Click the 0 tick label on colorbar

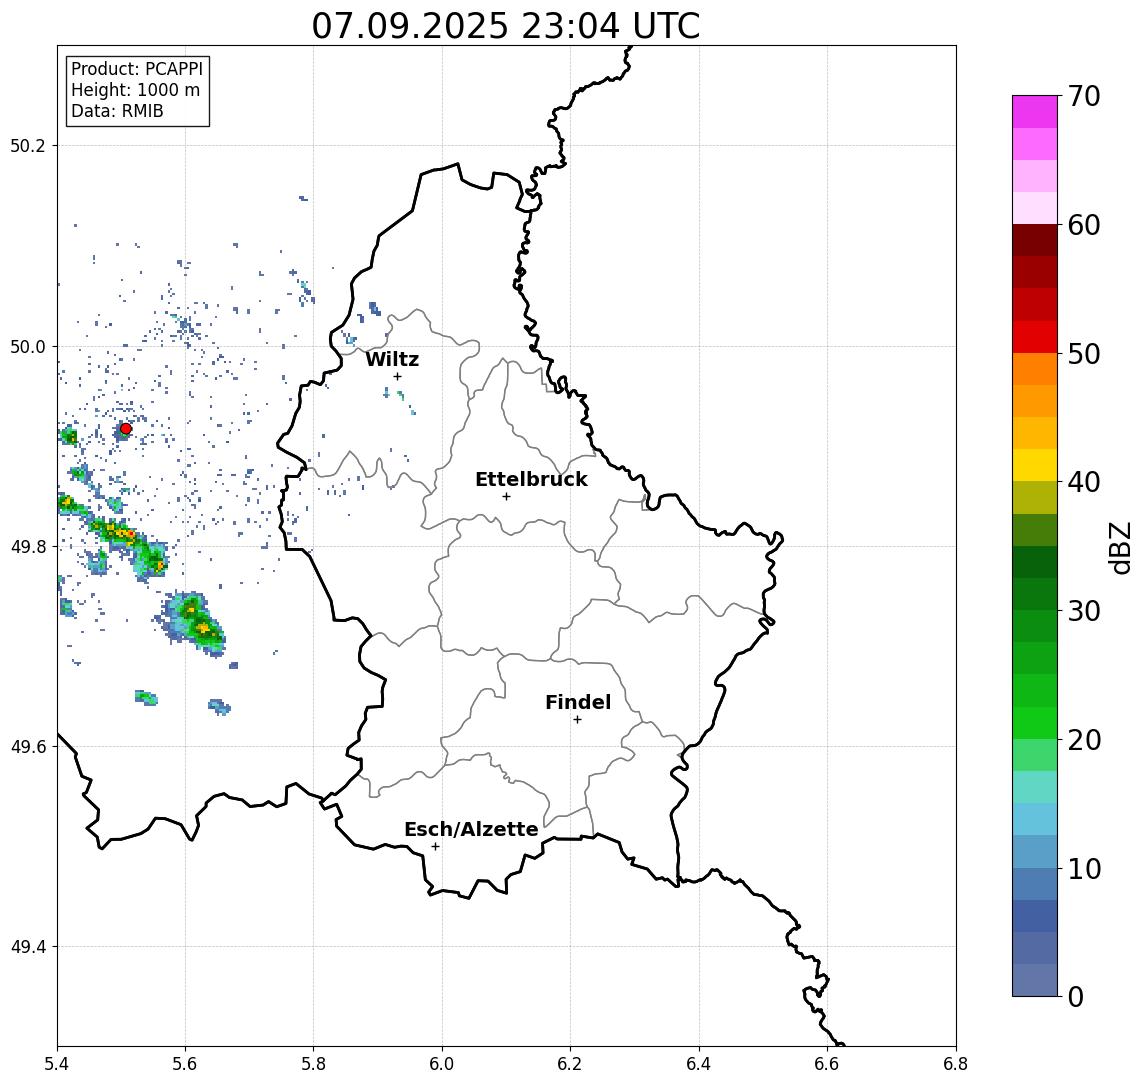(x=1076, y=996)
